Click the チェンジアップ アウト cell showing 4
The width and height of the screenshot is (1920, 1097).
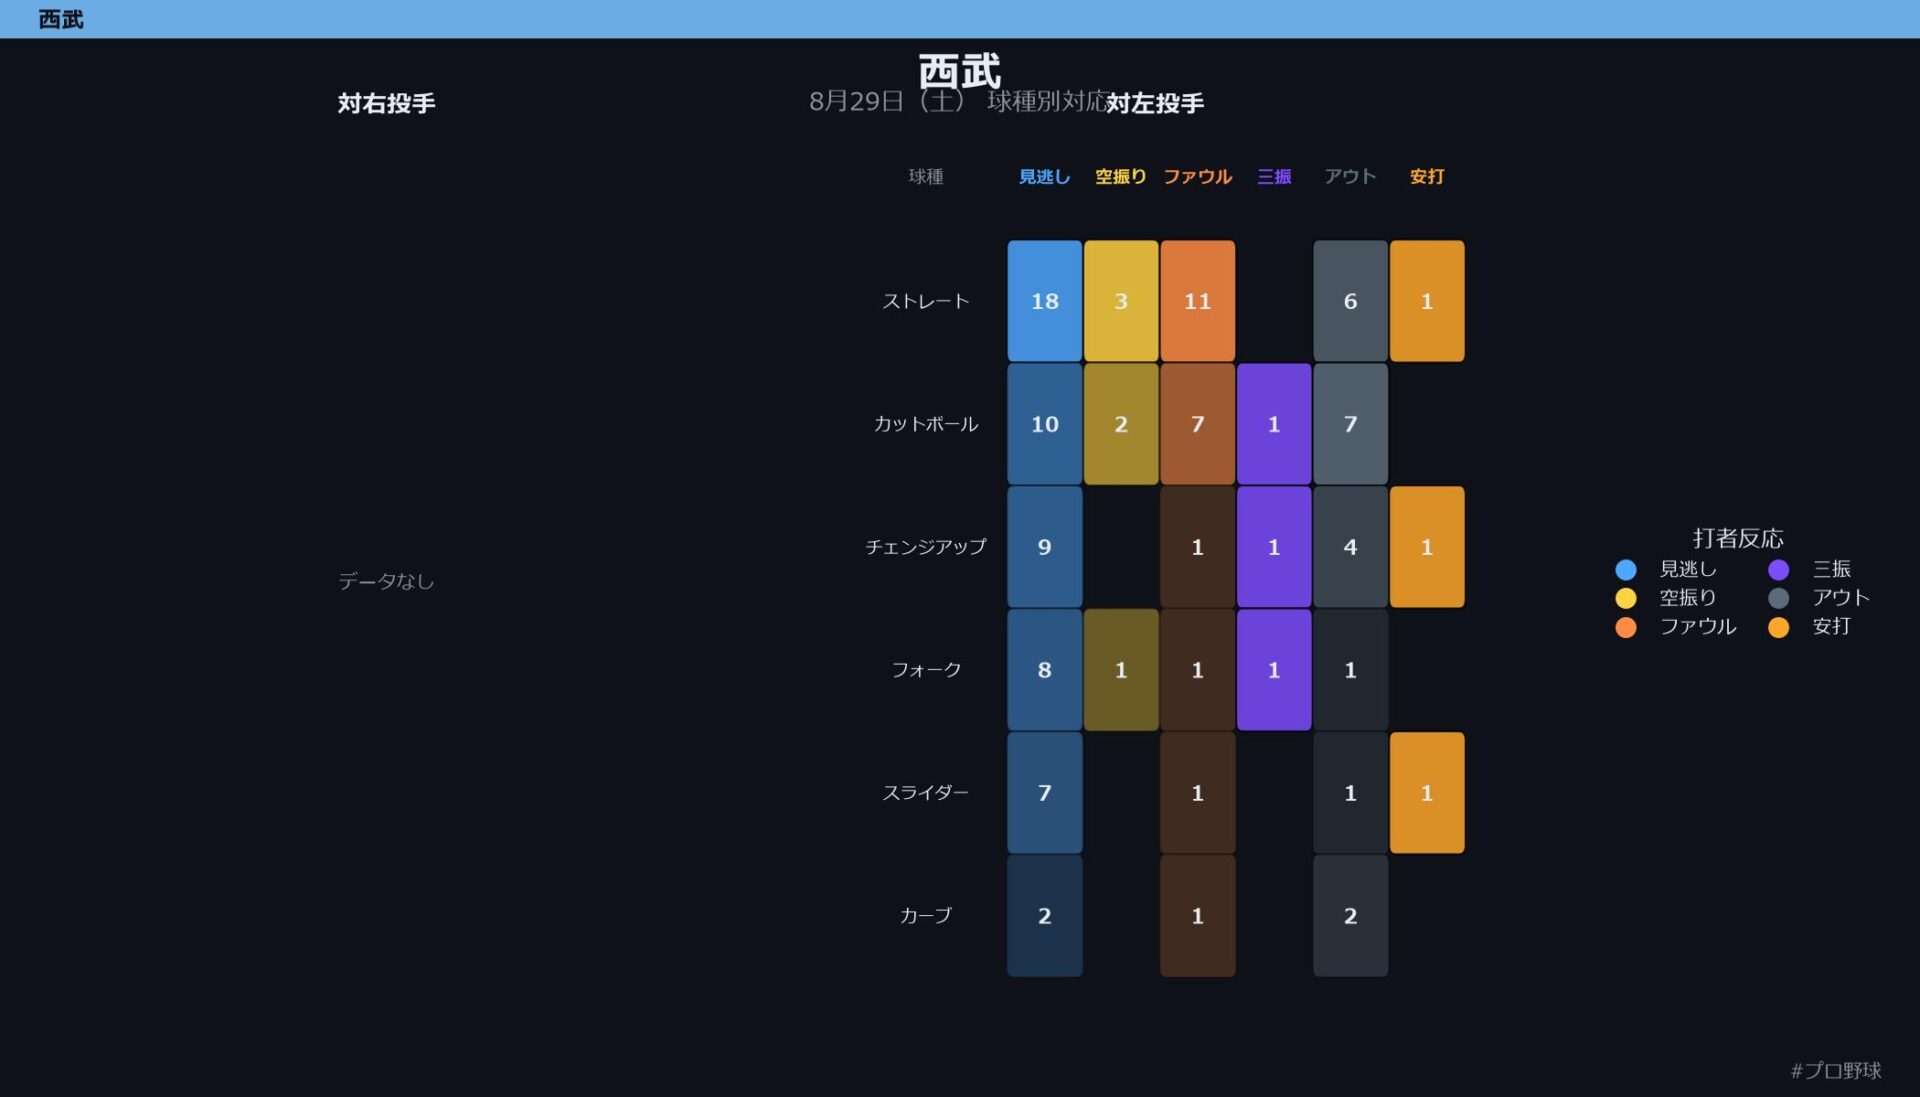tap(1350, 547)
